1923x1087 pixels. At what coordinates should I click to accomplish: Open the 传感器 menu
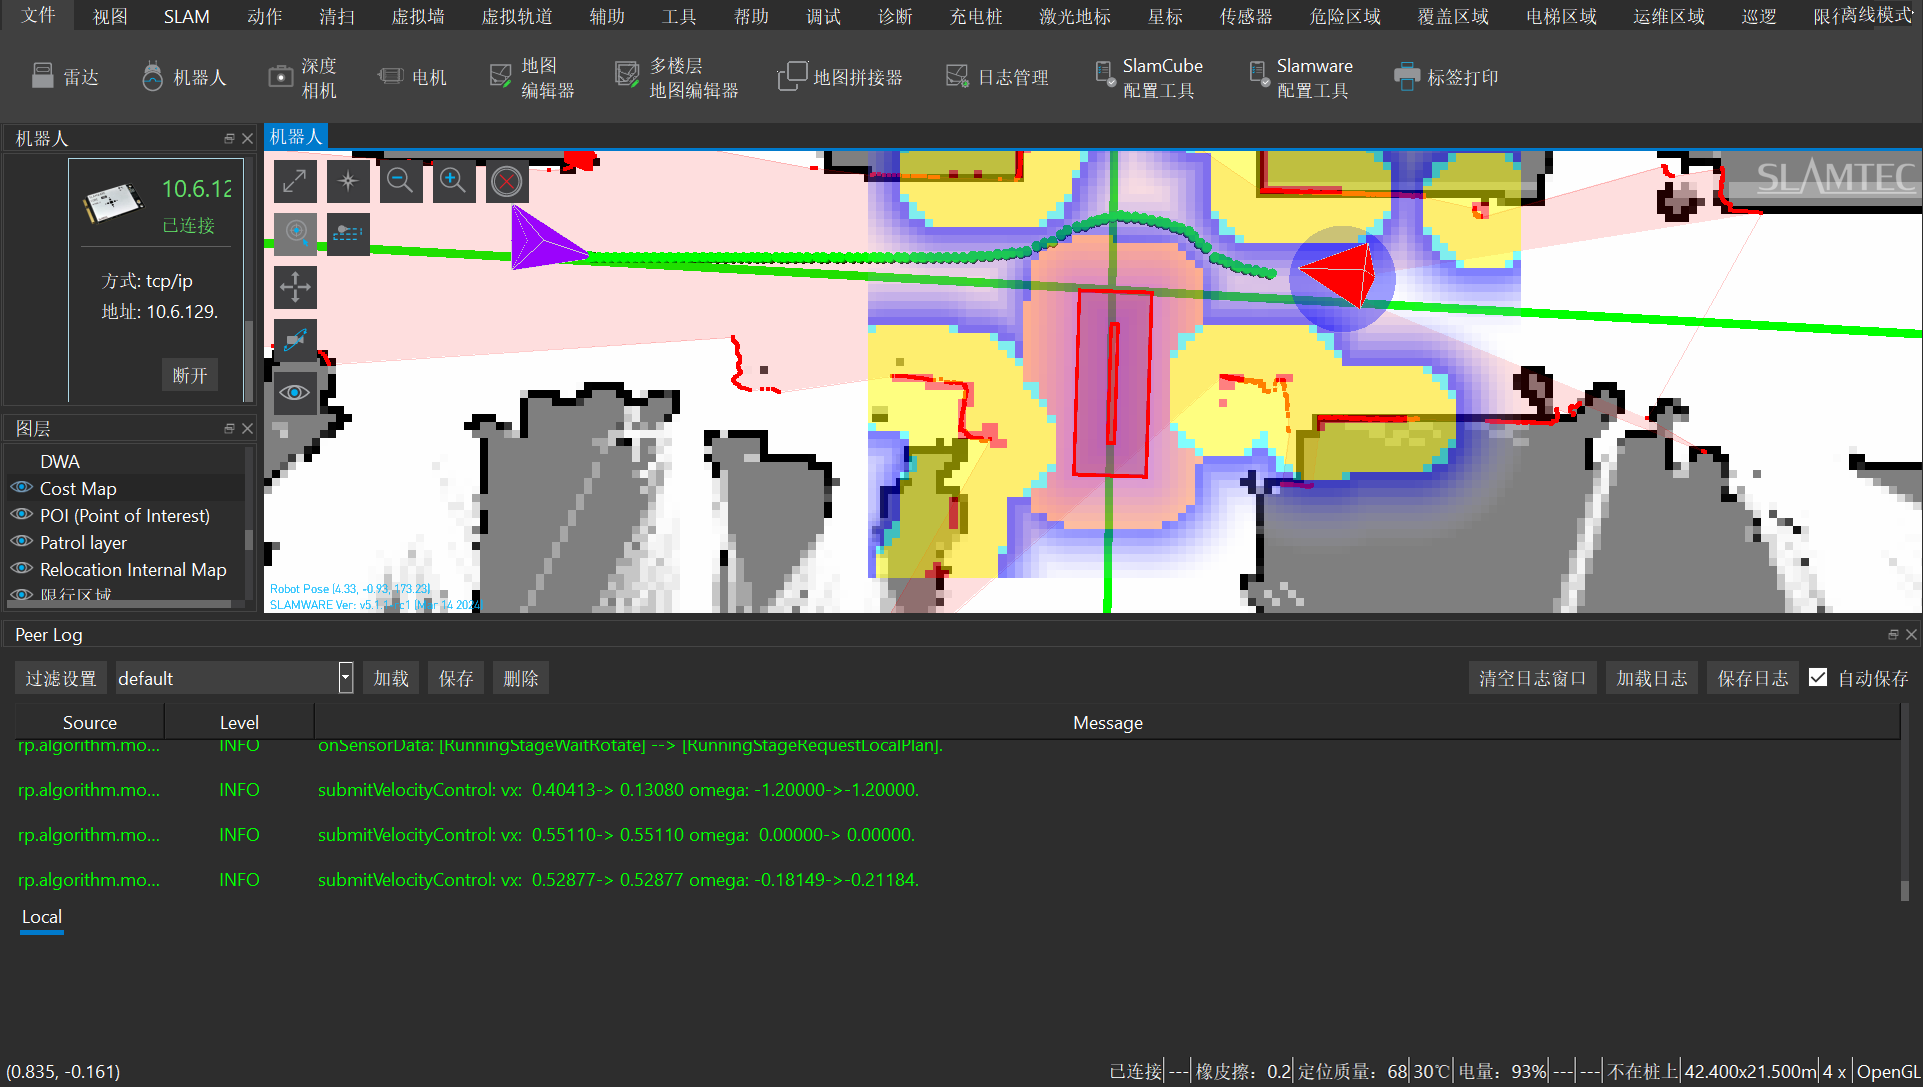click(1246, 16)
